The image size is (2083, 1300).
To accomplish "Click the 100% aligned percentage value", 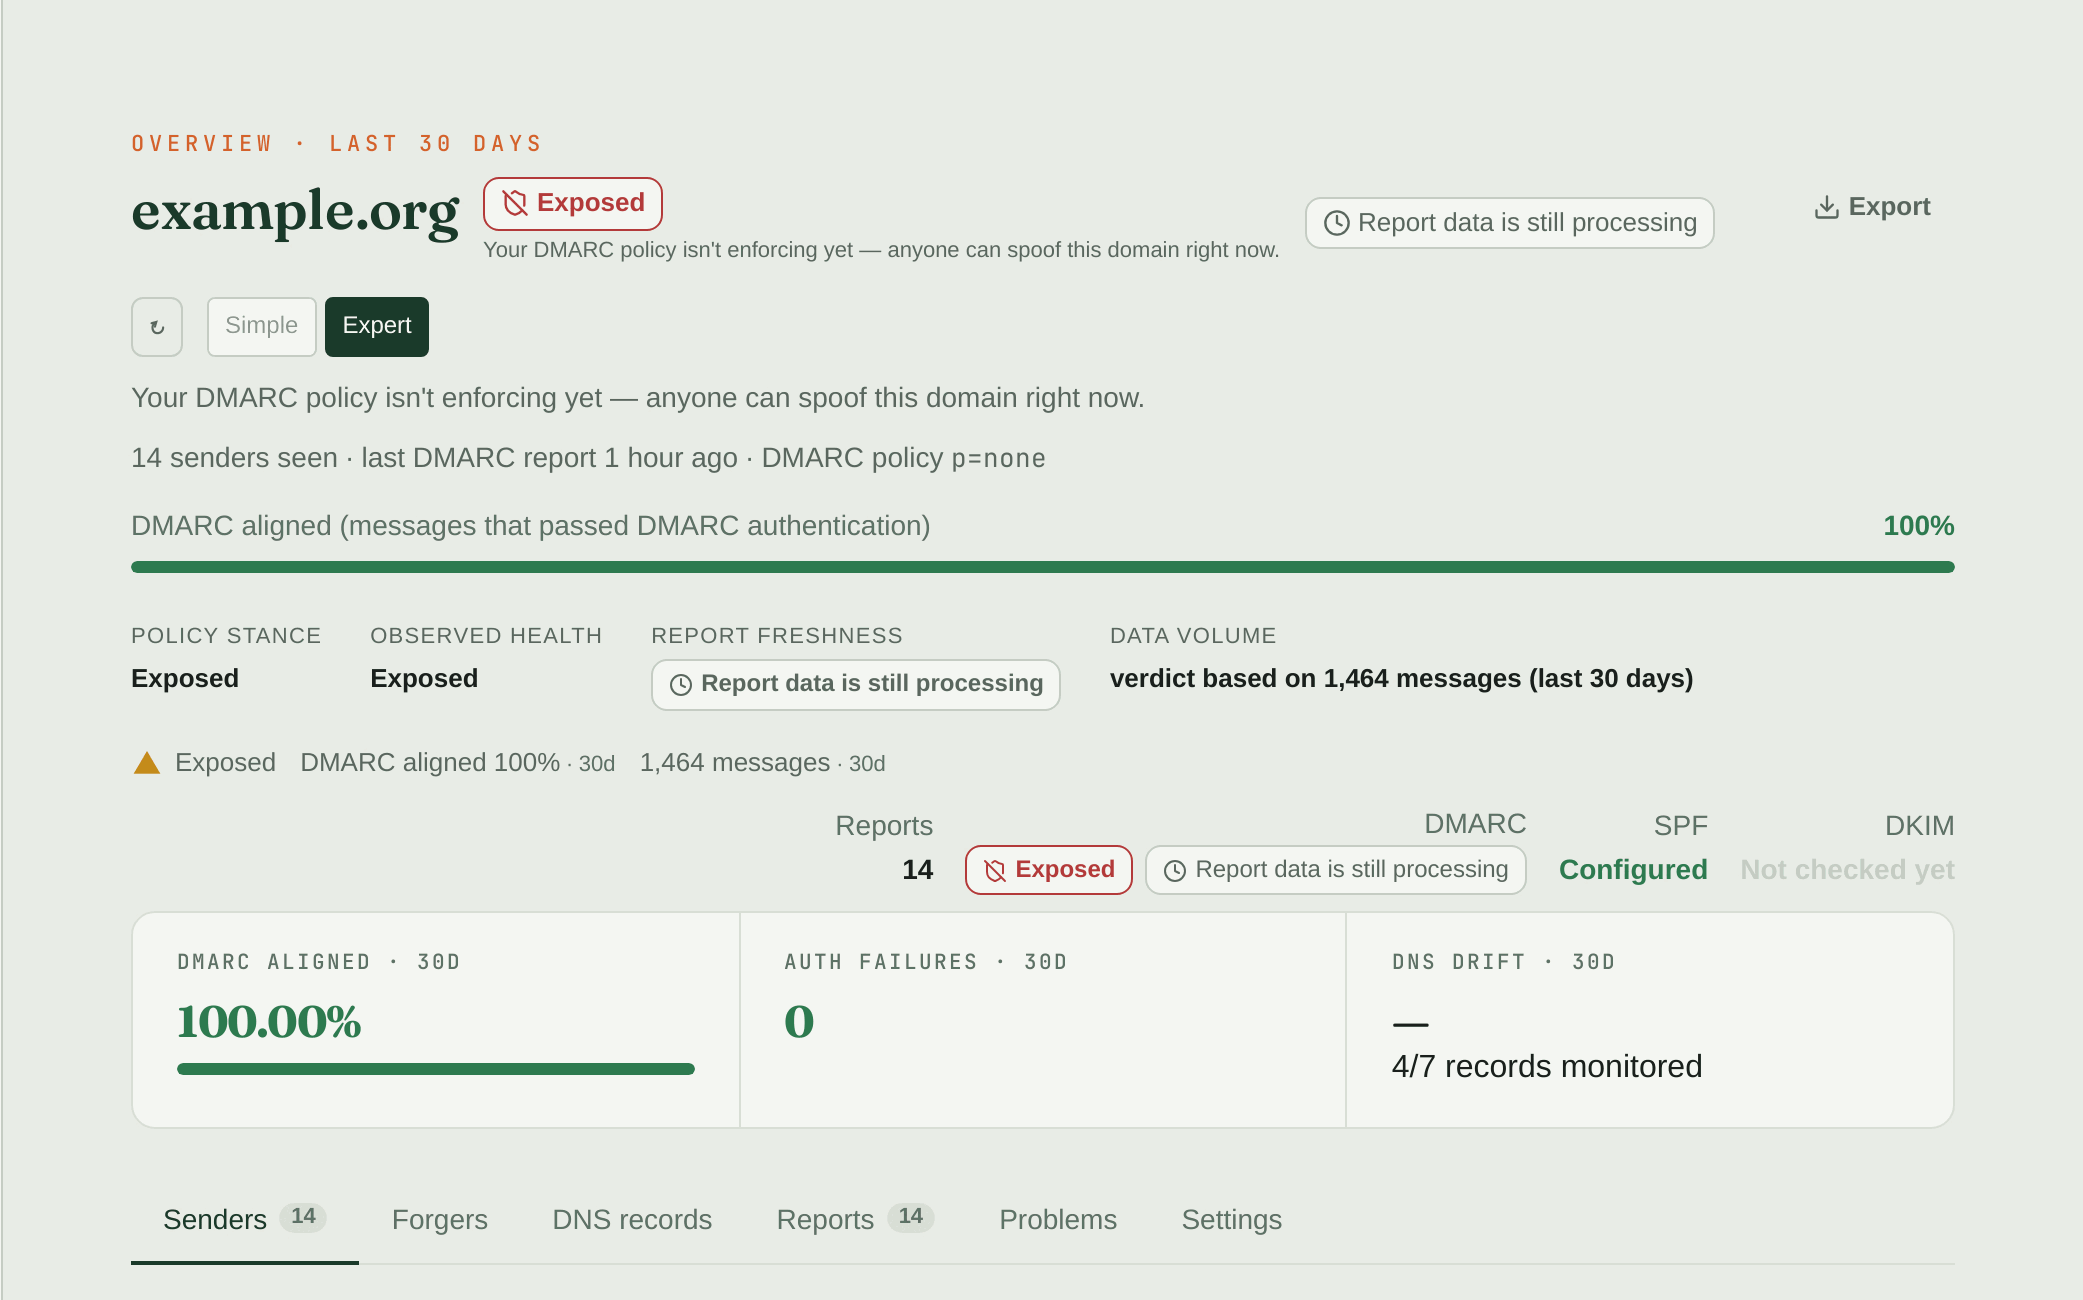I will point(1918,526).
